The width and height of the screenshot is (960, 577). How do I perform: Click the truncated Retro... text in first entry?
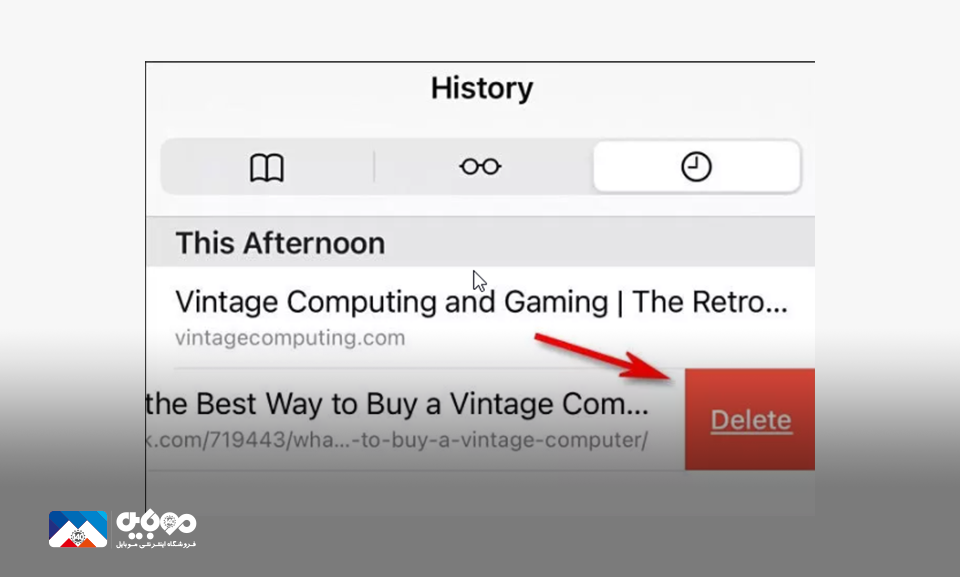tap(710, 302)
